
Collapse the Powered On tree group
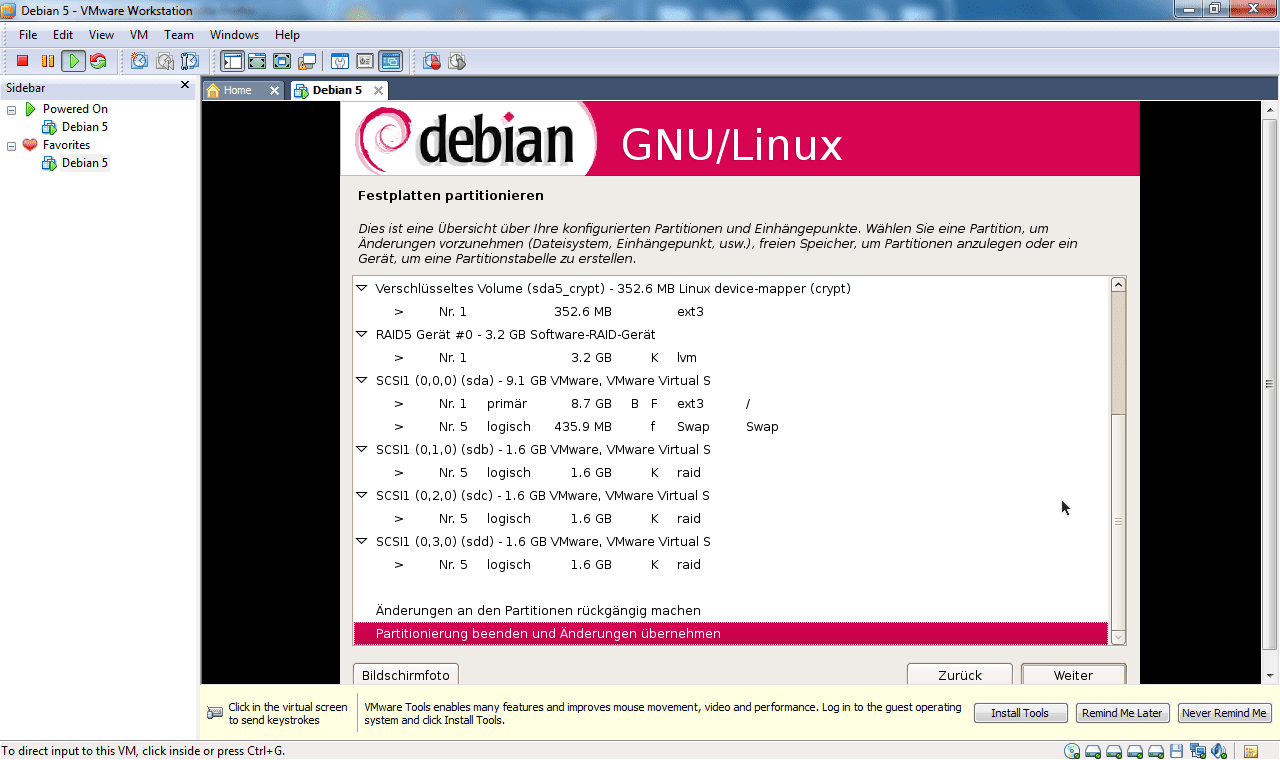(x=12, y=109)
